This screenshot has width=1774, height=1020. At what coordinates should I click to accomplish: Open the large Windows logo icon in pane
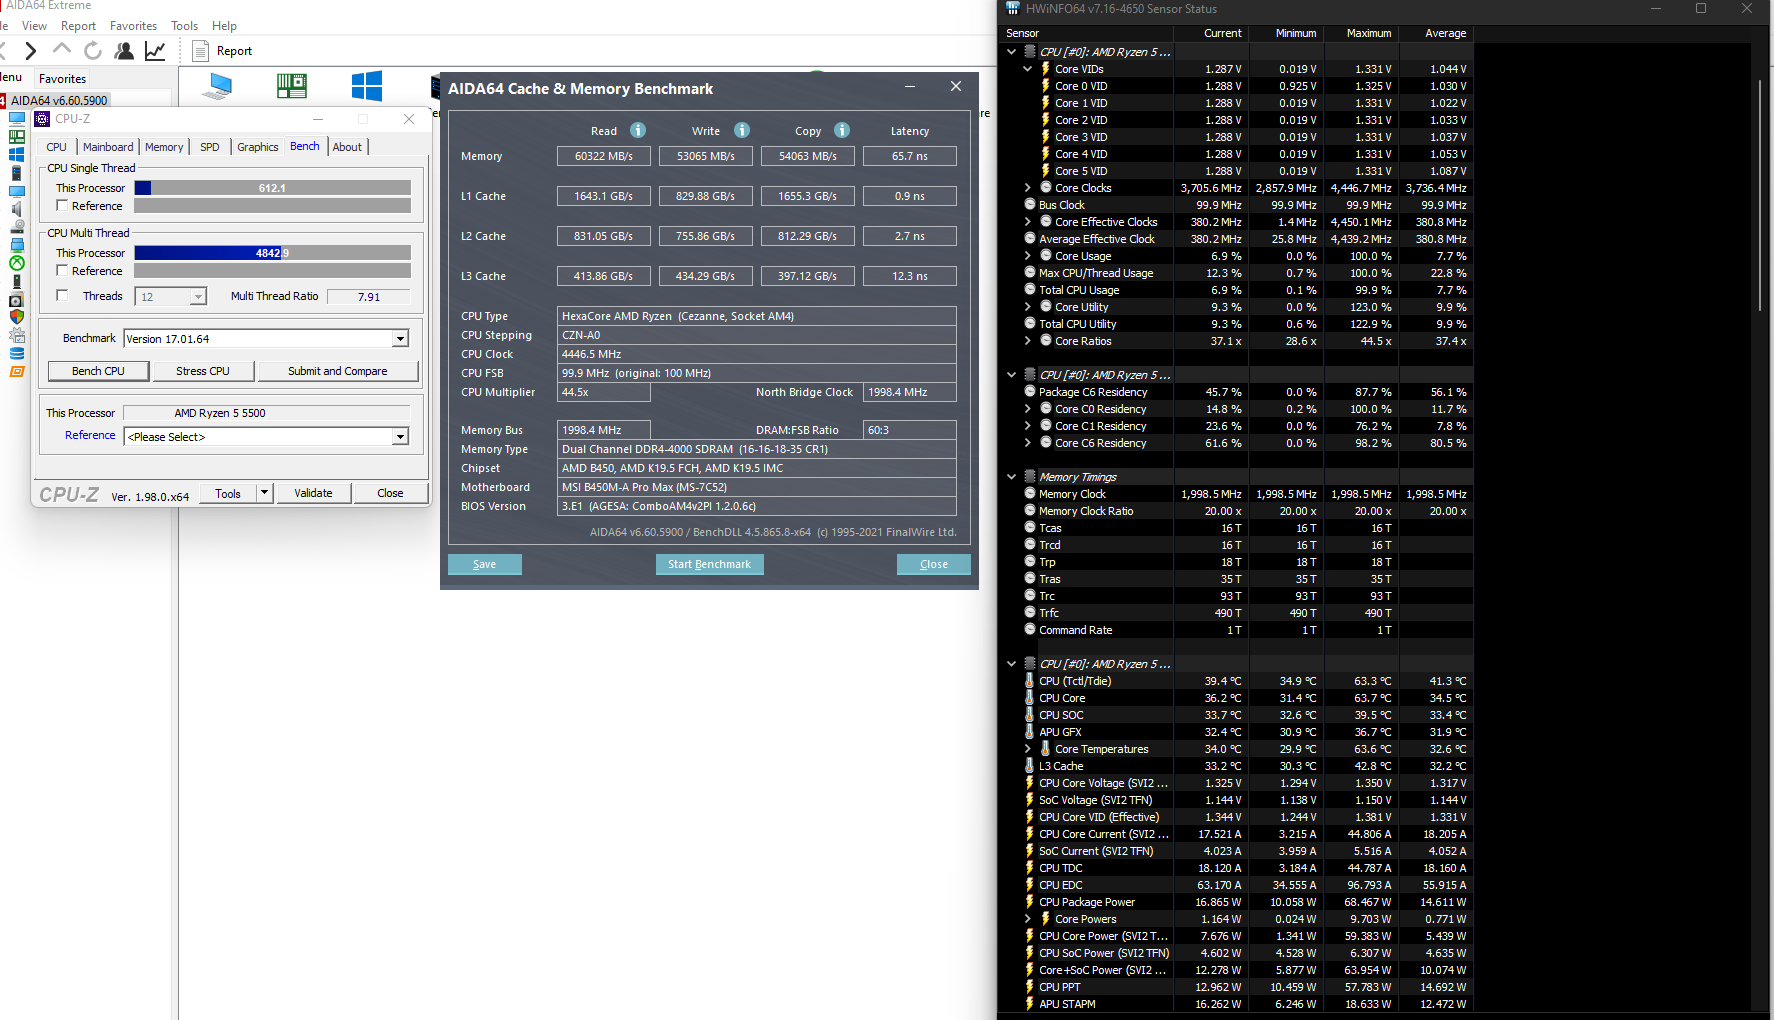[367, 86]
